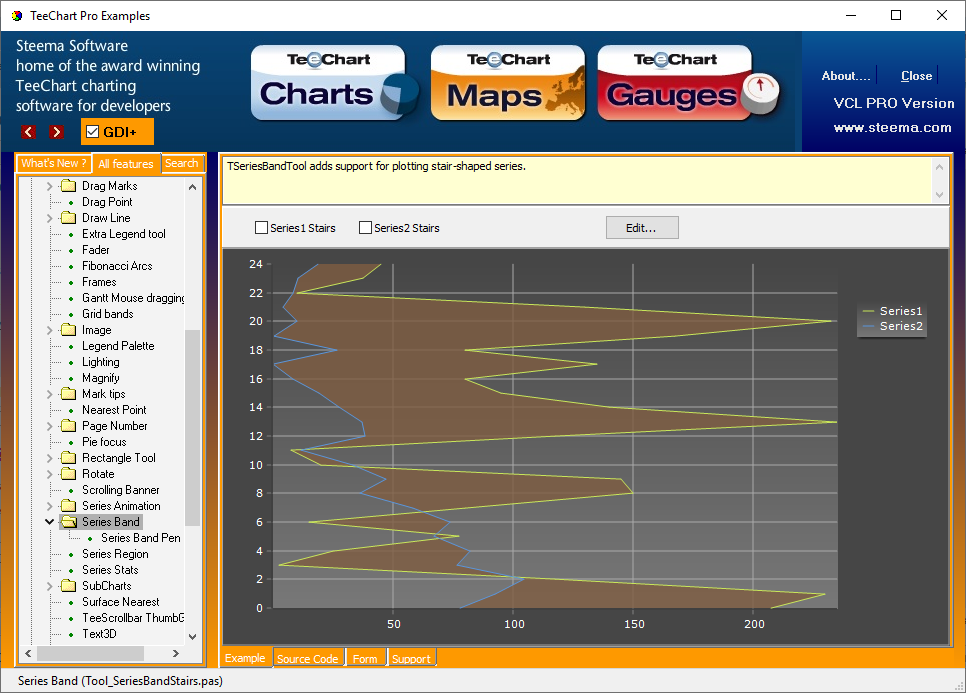Image resolution: width=966 pixels, height=693 pixels.
Task: Select Nearest Point tree item
Action: (114, 410)
